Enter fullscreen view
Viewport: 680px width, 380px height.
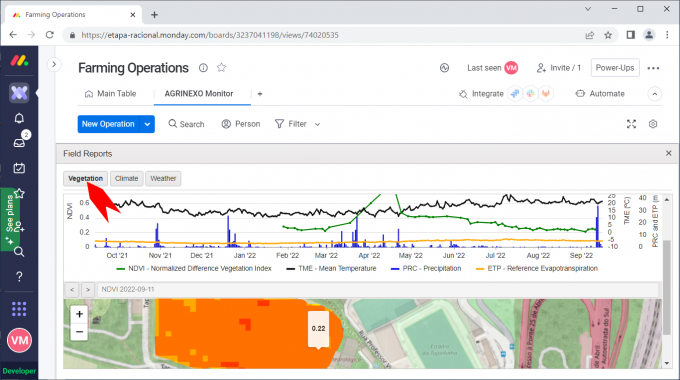(x=631, y=124)
